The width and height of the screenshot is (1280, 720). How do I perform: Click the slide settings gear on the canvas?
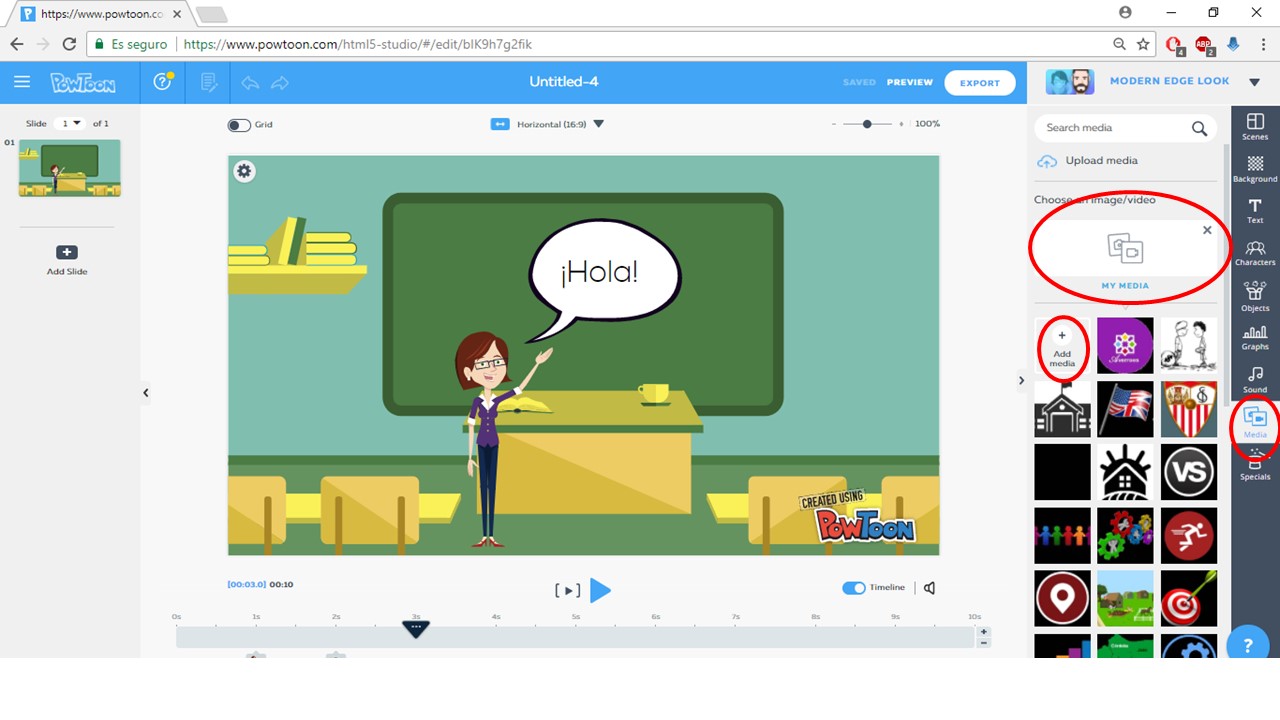pyautogui.click(x=244, y=171)
